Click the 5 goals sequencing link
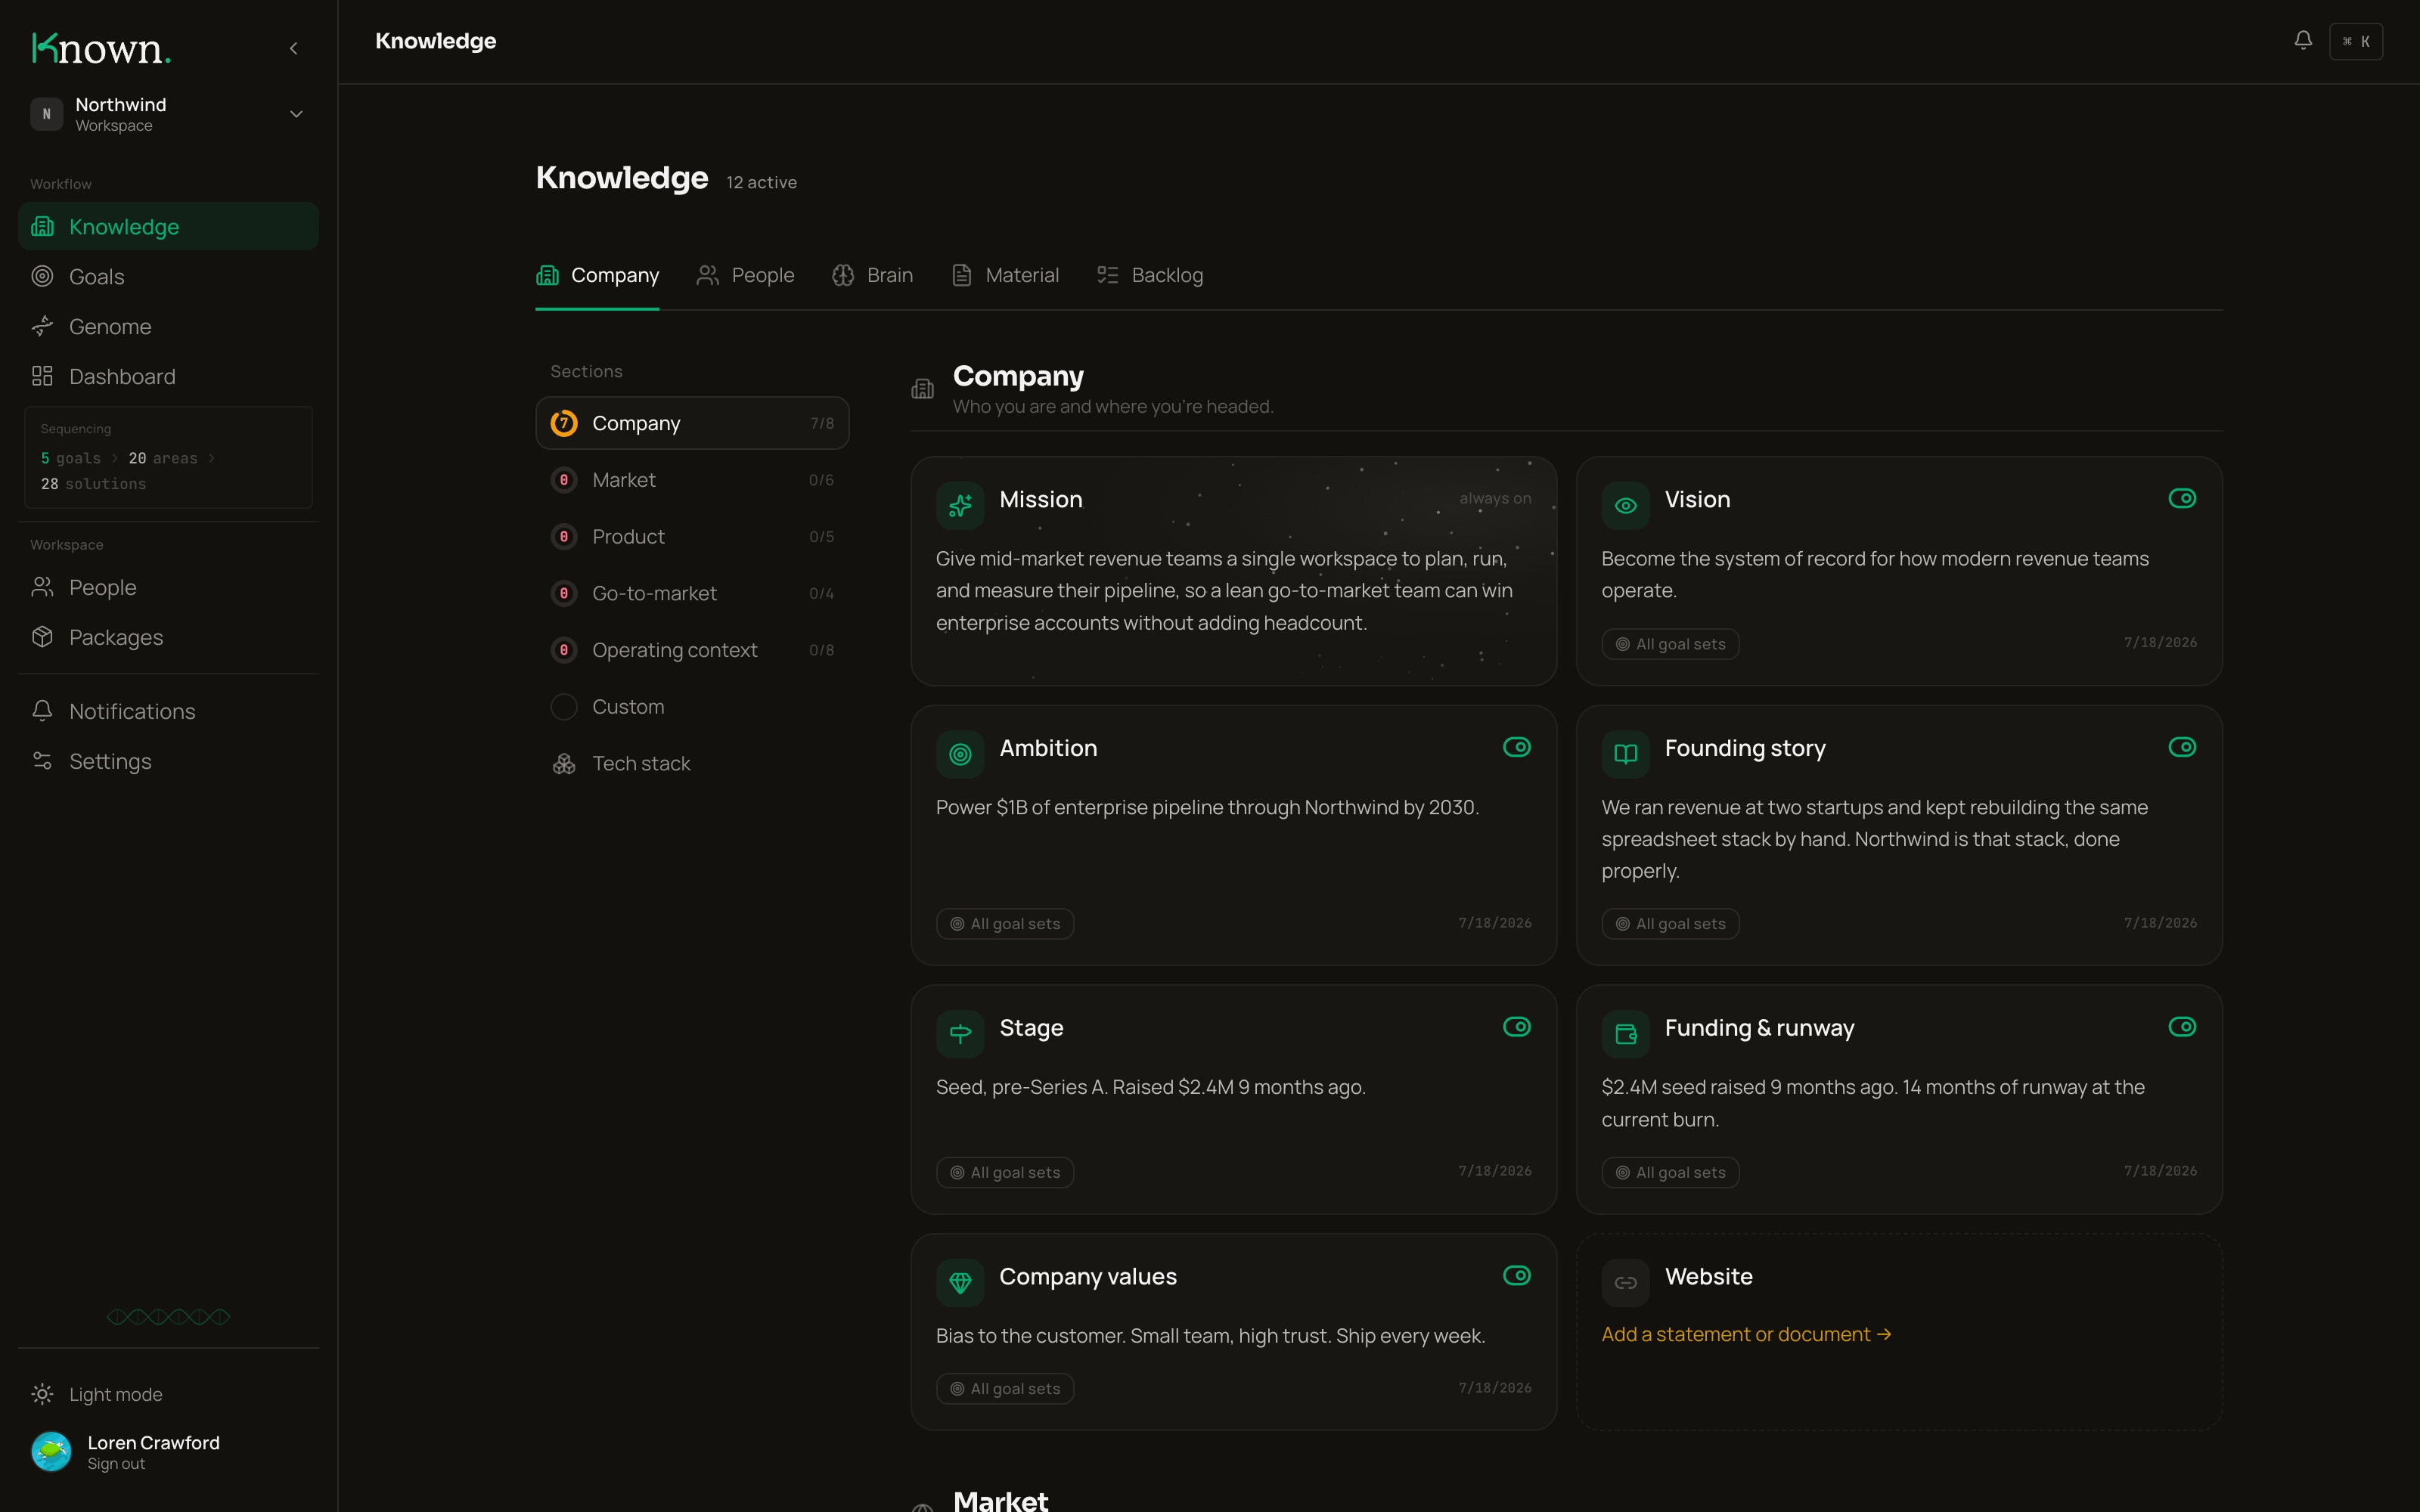2420x1512 pixels. tap(71, 458)
